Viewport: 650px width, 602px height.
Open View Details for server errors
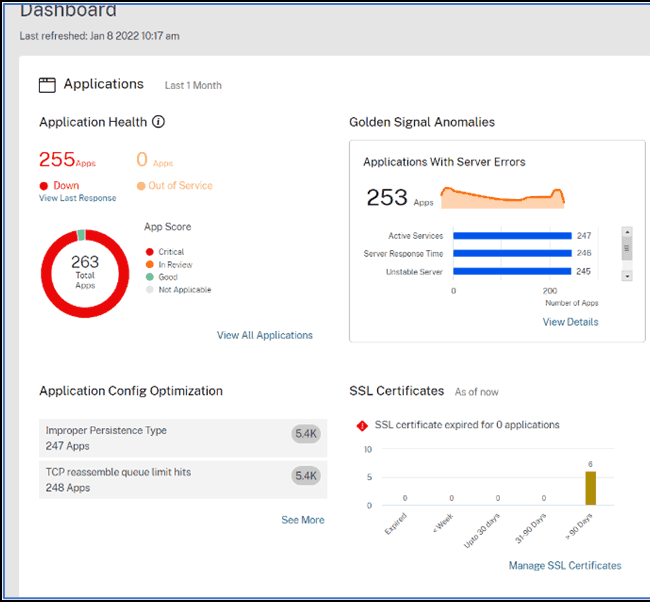(x=570, y=322)
